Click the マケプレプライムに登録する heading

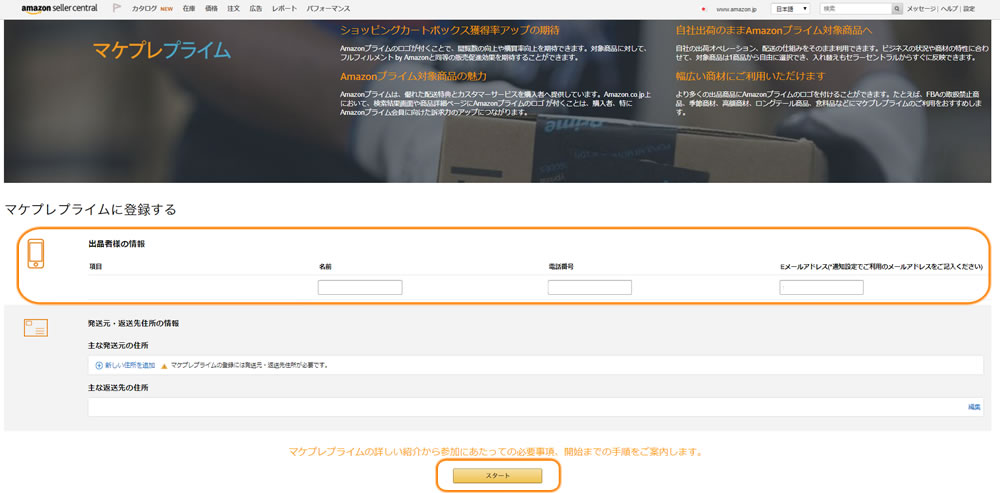(x=90, y=209)
